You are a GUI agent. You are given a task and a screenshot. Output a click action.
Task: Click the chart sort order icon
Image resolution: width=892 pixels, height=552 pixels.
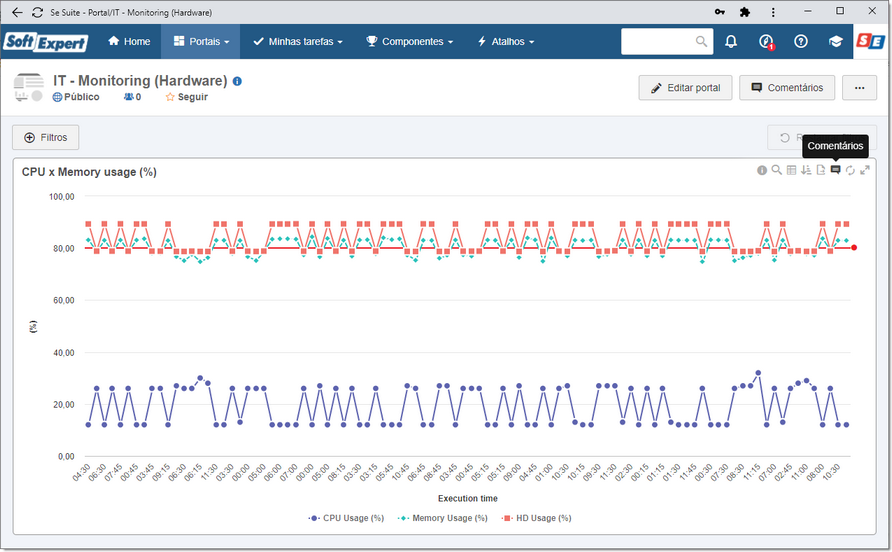(806, 170)
